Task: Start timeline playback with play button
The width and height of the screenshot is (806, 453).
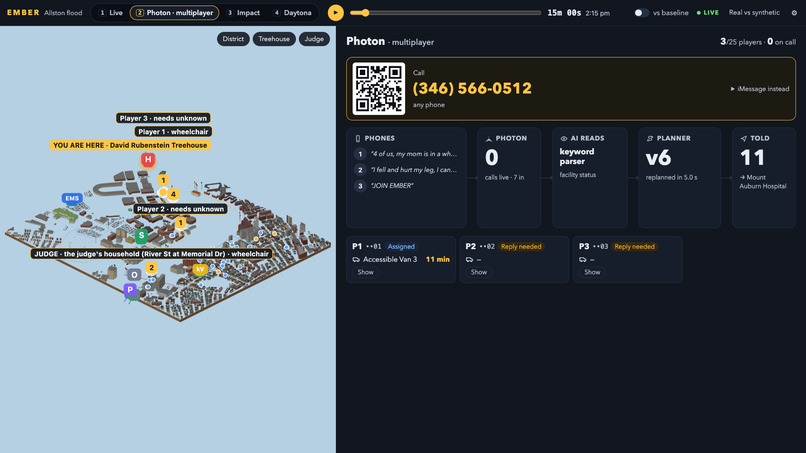Action: [x=336, y=12]
